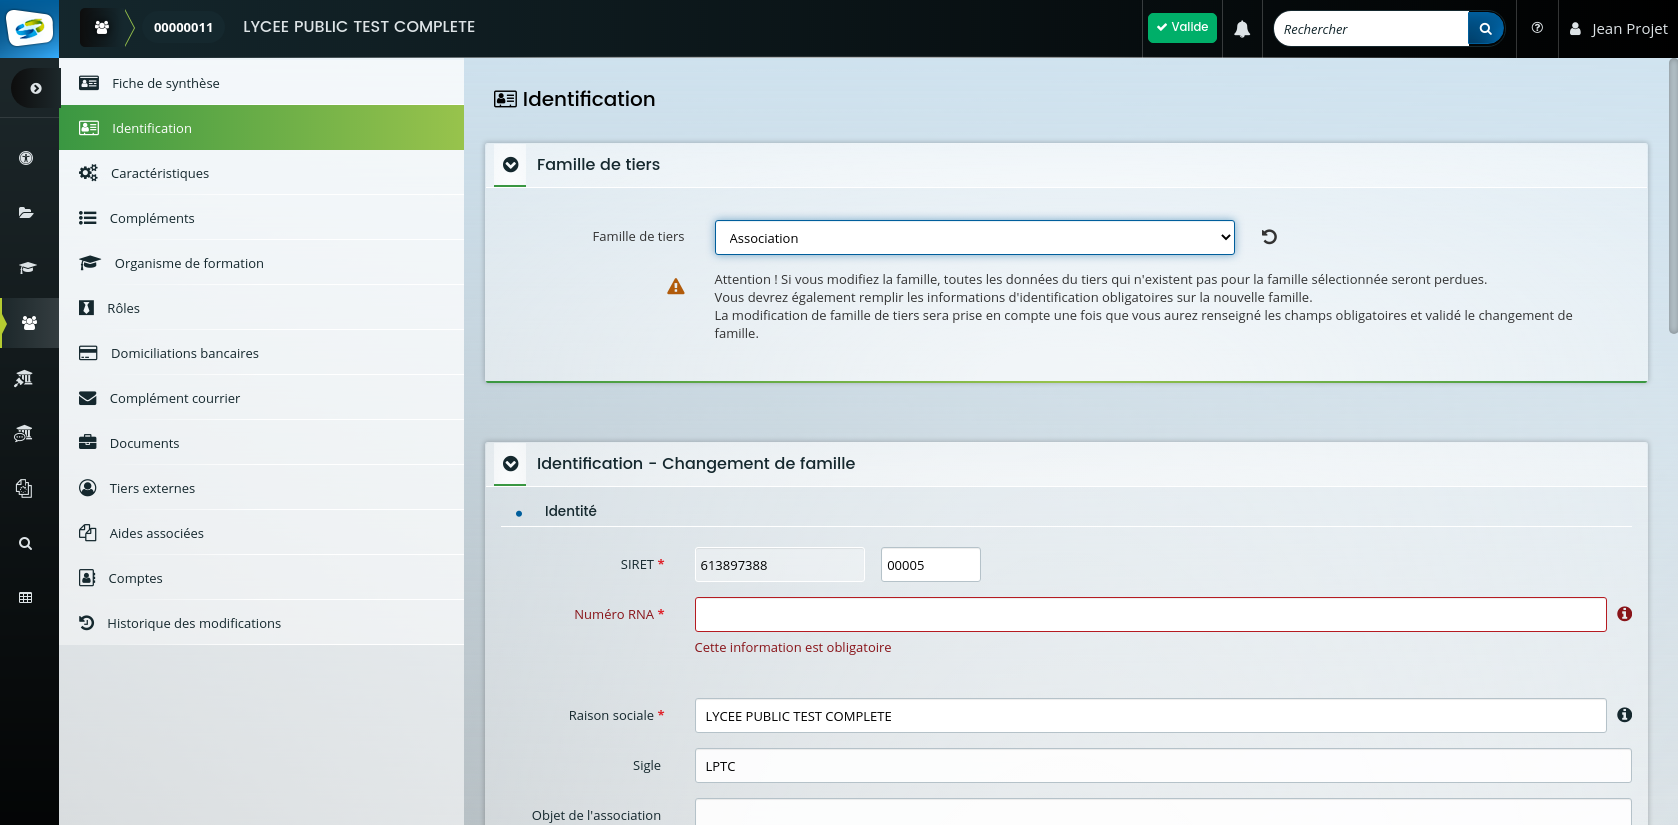This screenshot has height=825, width=1678.
Task: Click the tiers group icon in header breadcrumb
Action: point(101,28)
